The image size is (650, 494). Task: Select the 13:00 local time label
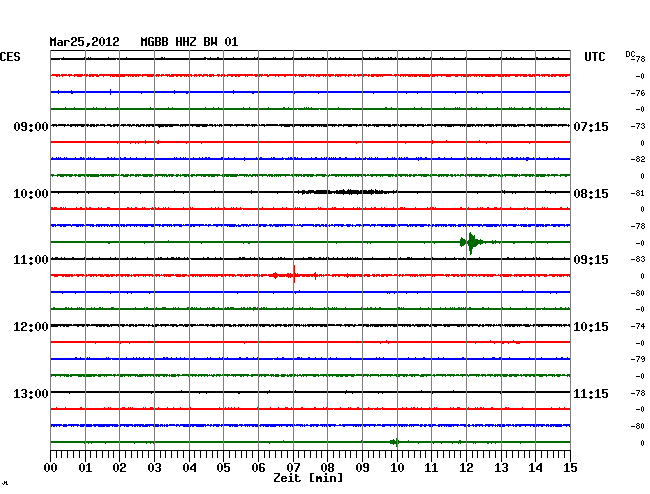(x=31, y=393)
